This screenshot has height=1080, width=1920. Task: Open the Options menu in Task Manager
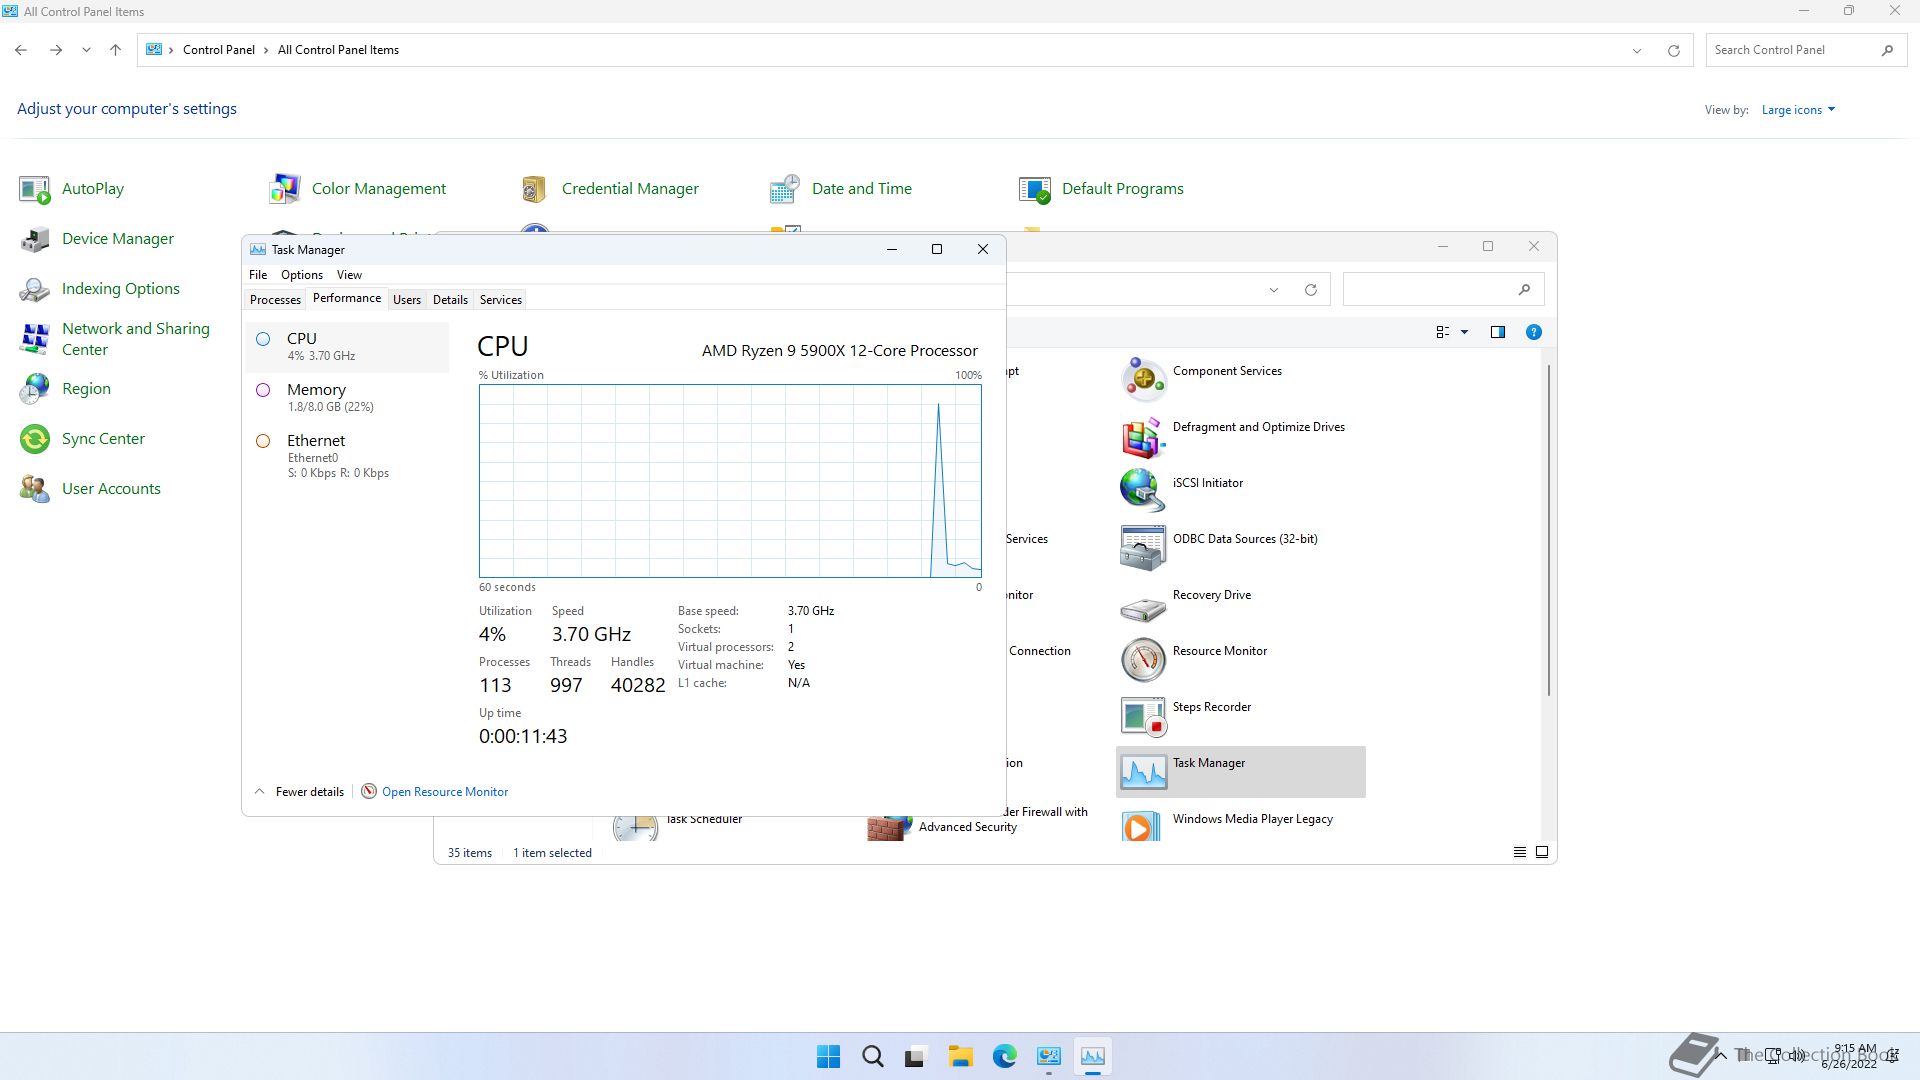click(x=302, y=275)
